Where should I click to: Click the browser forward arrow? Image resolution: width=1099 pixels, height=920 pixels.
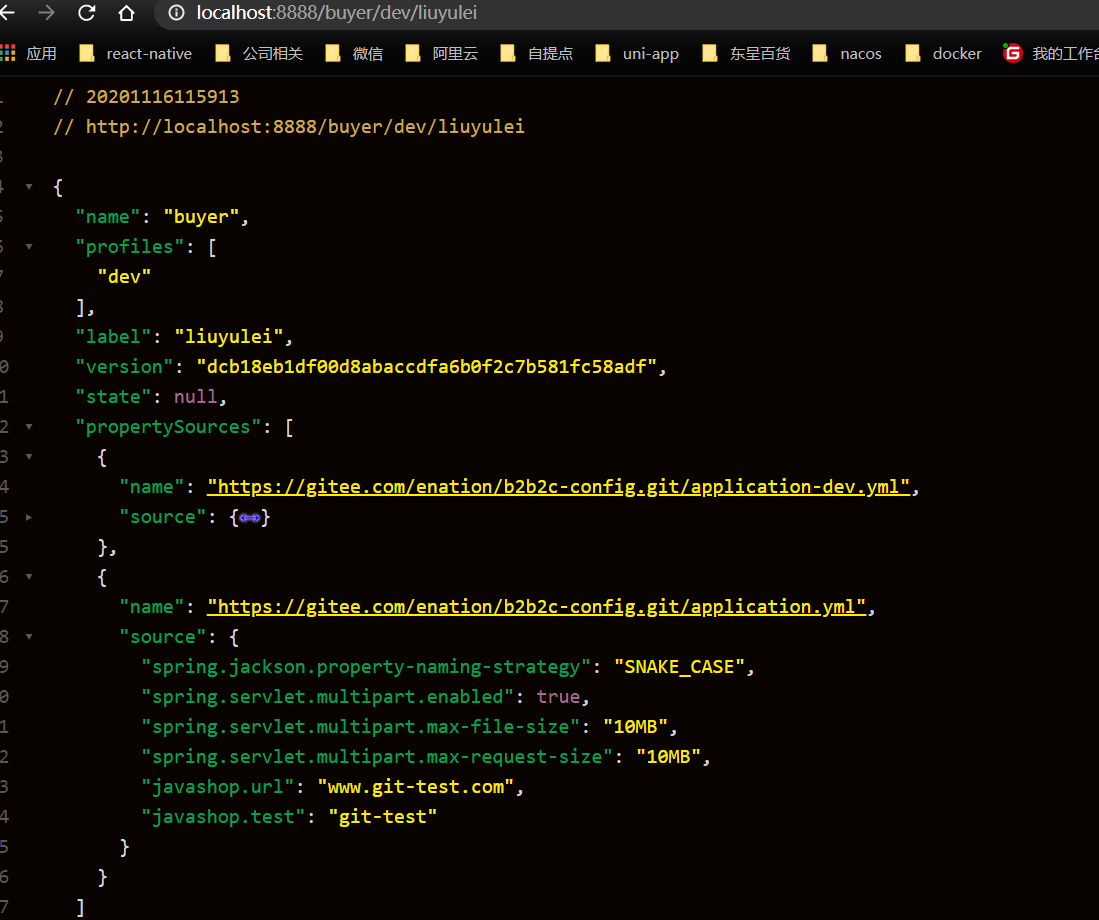point(46,13)
